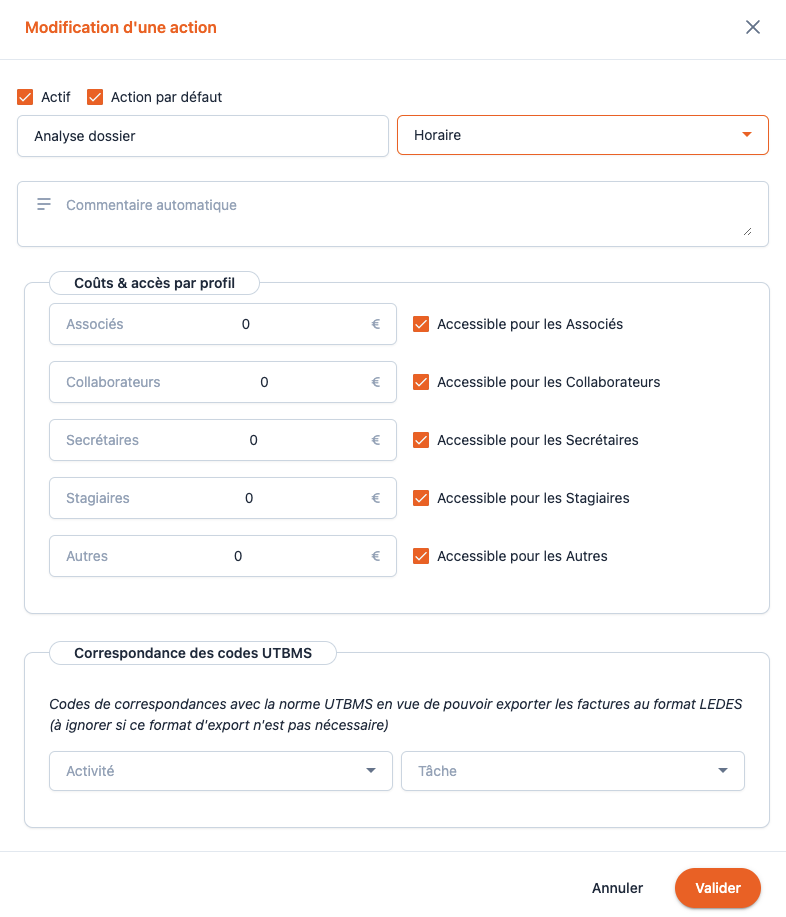Click the Analyse dossier name field
Image resolution: width=786 pixels, height=917 pixels.
202,136
